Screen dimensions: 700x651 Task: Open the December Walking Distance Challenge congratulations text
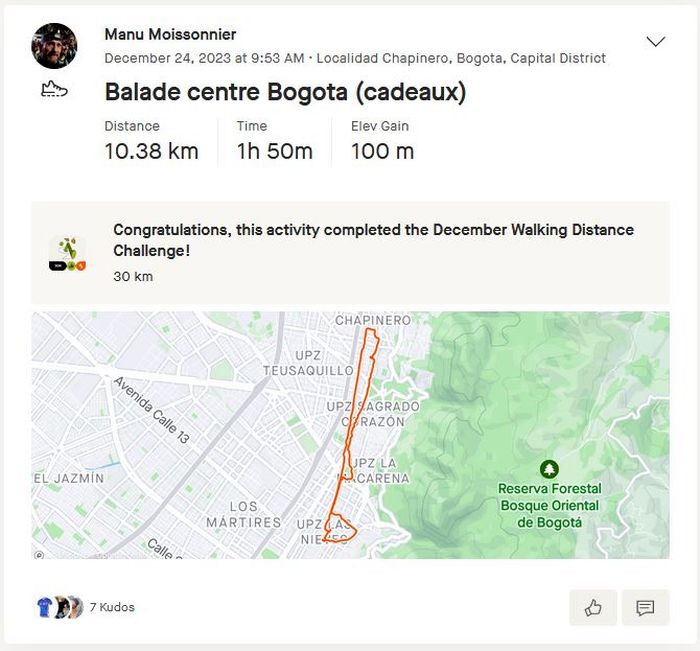[373, 240]
